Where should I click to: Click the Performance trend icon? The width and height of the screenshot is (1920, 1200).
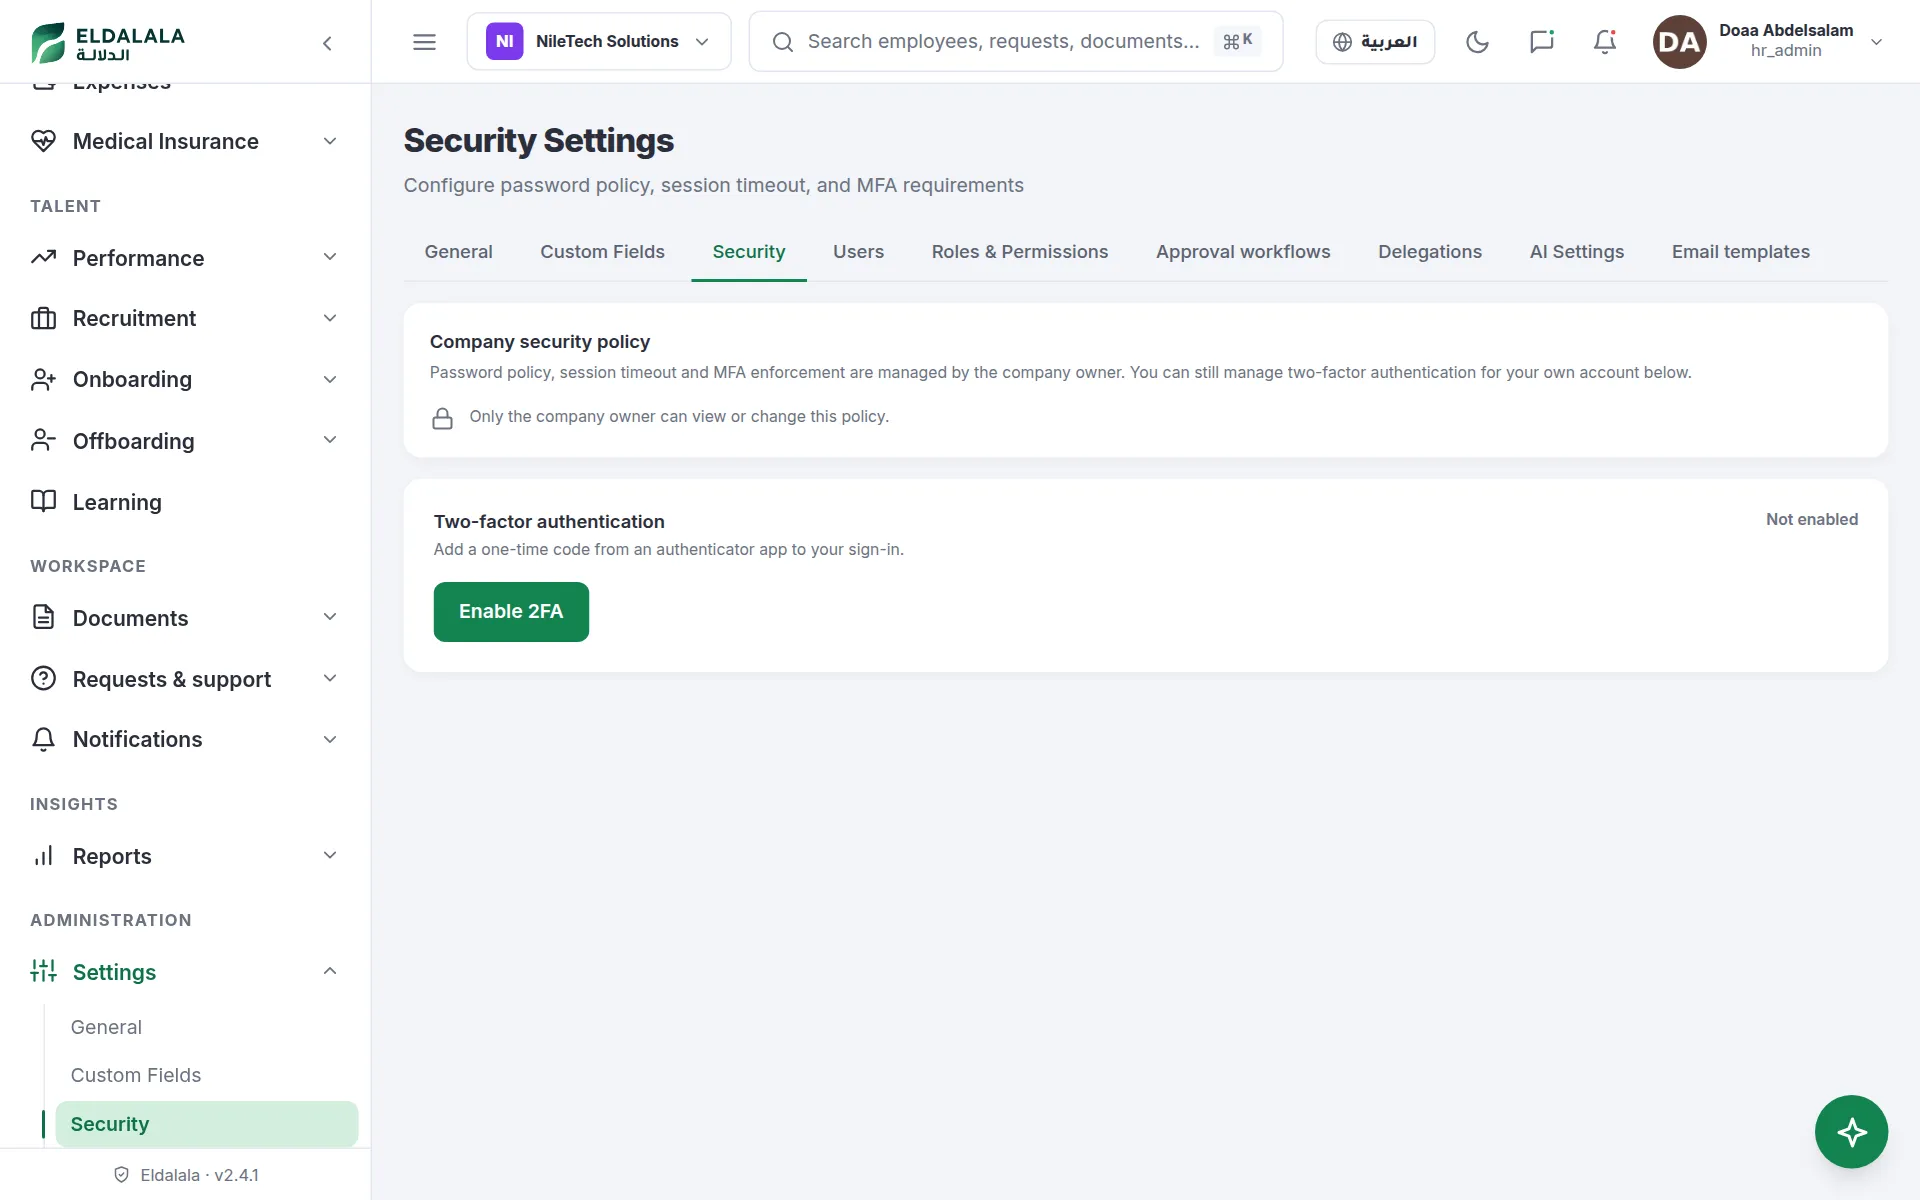click(43, 258)
